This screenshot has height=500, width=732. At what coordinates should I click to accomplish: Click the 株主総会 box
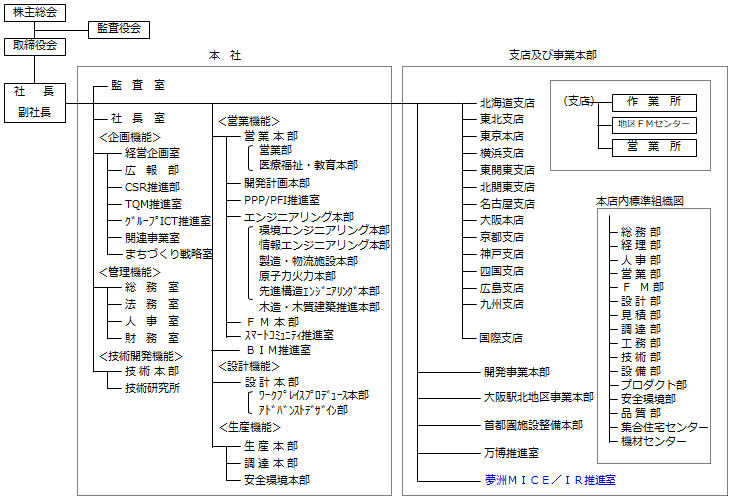point(35,11)
